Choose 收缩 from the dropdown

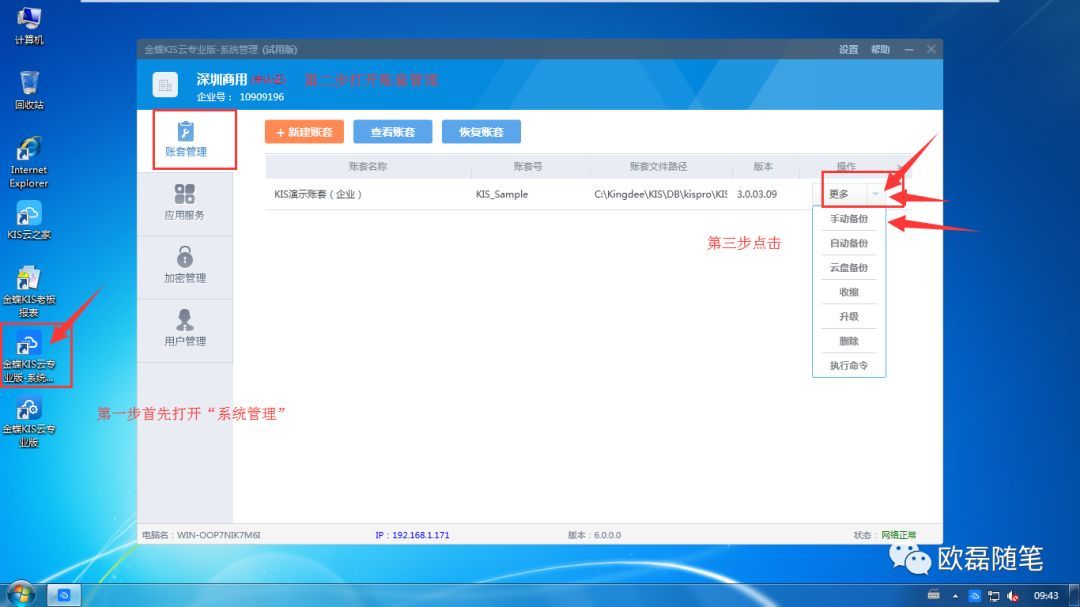849,292
